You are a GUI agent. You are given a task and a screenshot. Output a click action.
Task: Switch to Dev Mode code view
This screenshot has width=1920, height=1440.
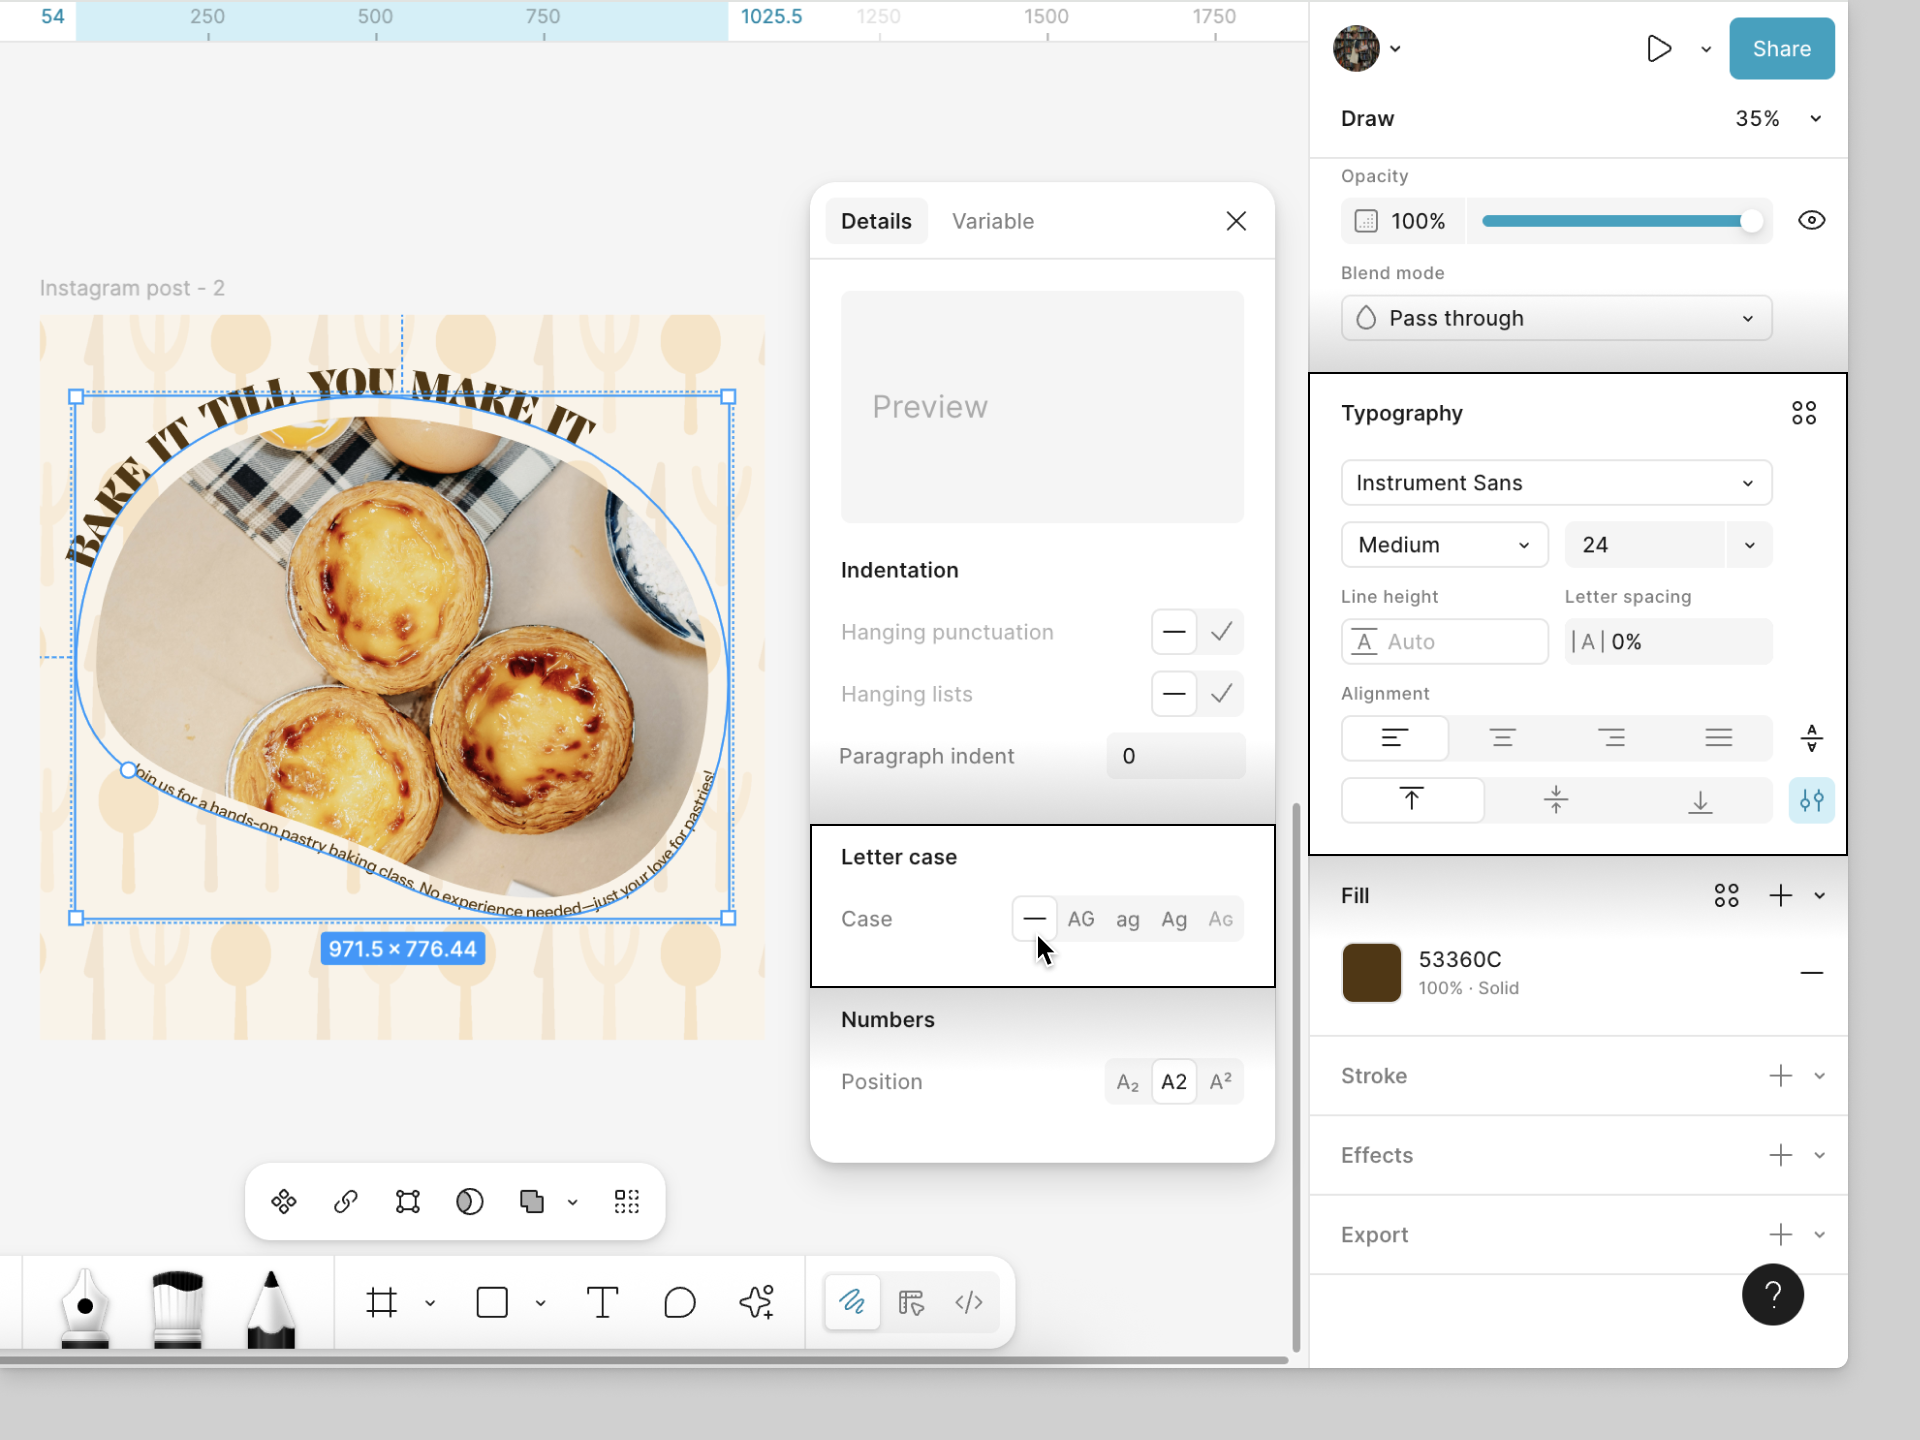(969, 1302)
